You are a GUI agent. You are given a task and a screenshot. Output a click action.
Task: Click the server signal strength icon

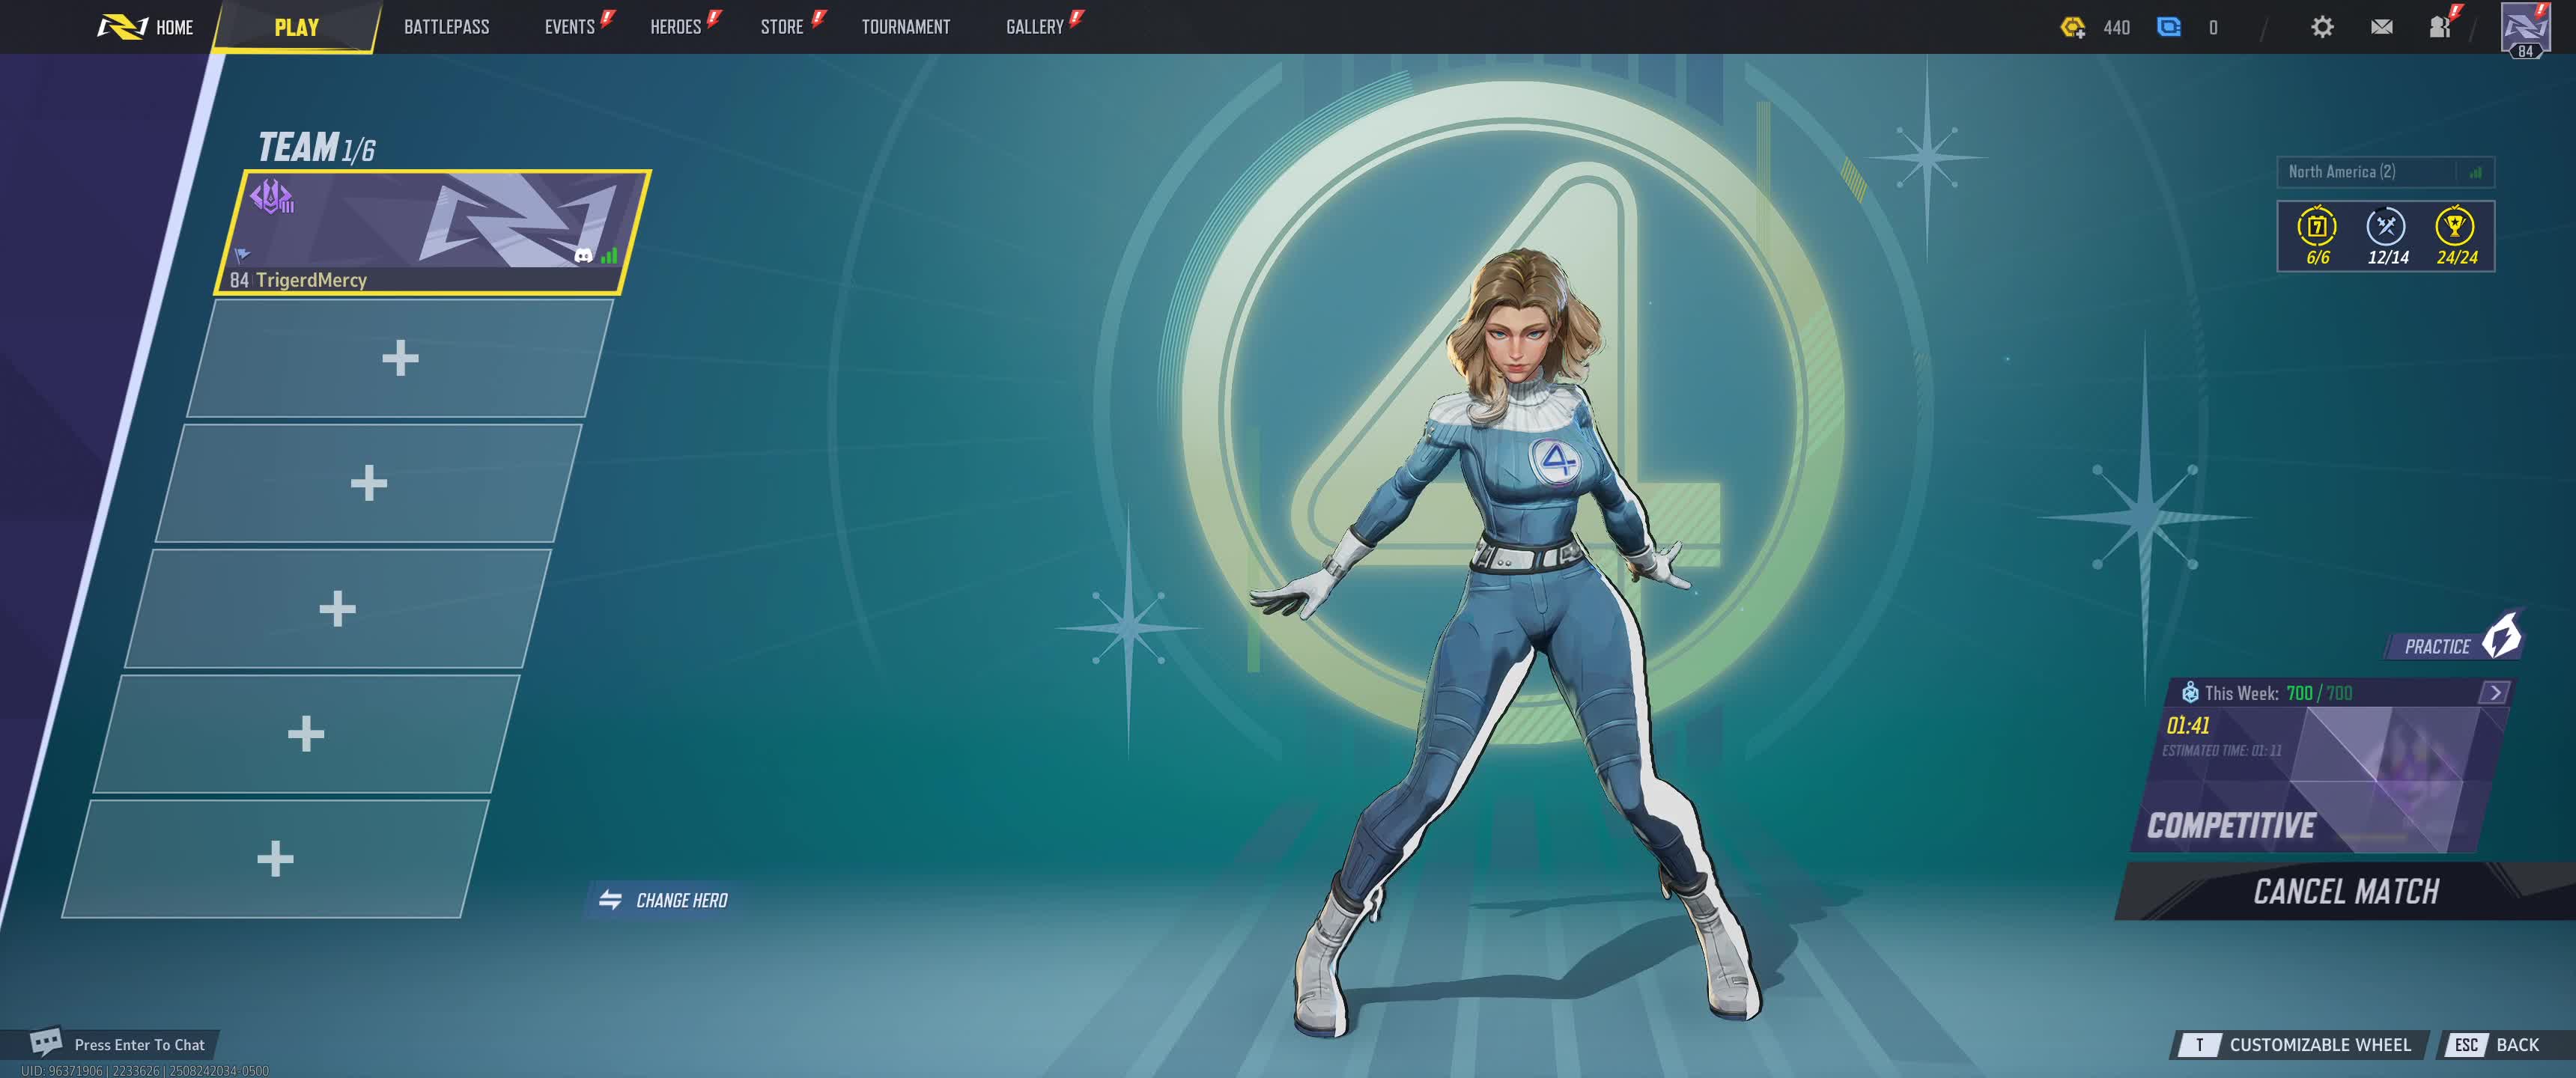point(2475,172)
